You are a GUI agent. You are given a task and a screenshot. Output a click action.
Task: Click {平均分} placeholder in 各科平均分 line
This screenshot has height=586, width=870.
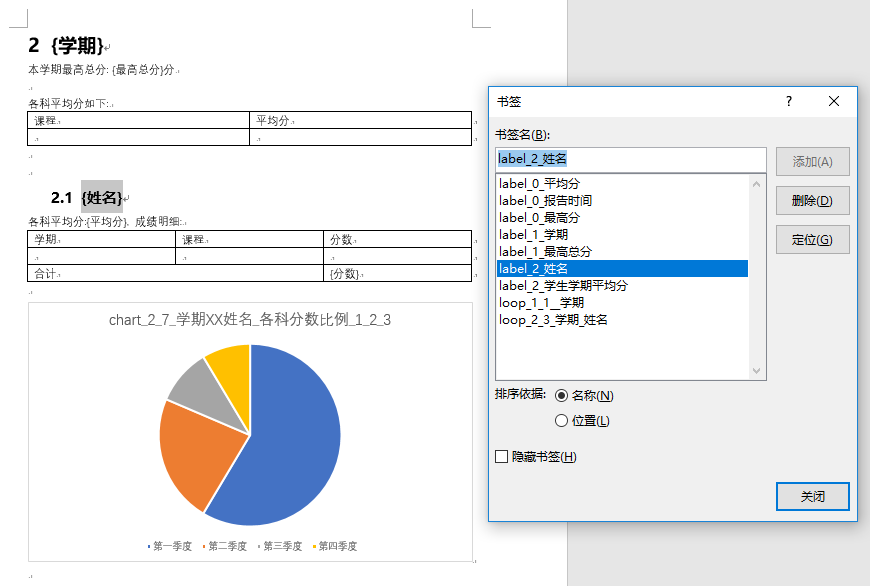coord(108,222)
